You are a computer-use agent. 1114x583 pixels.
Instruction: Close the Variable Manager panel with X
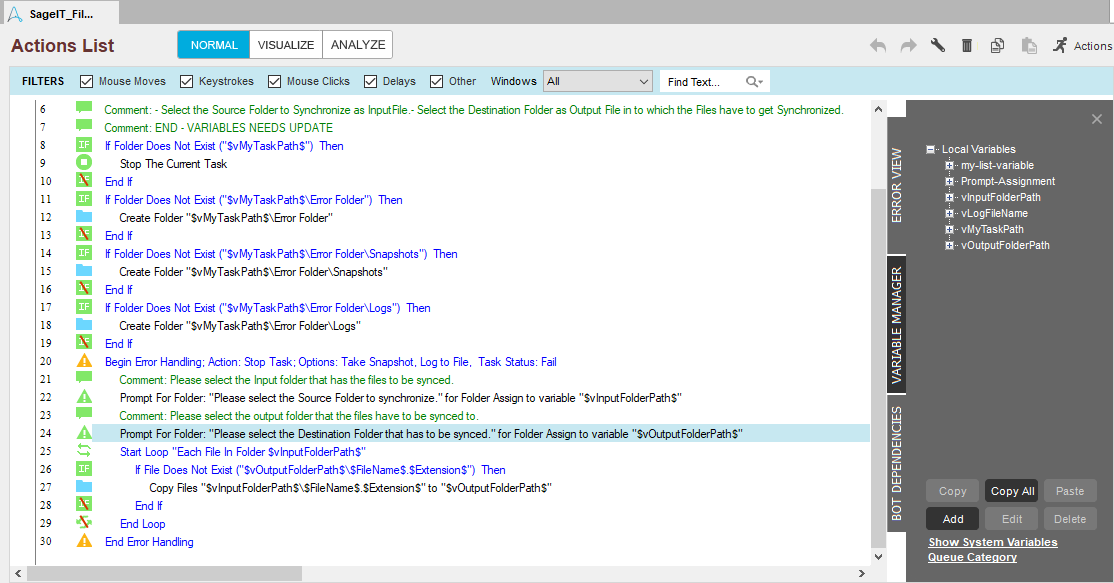[1096, 119]
